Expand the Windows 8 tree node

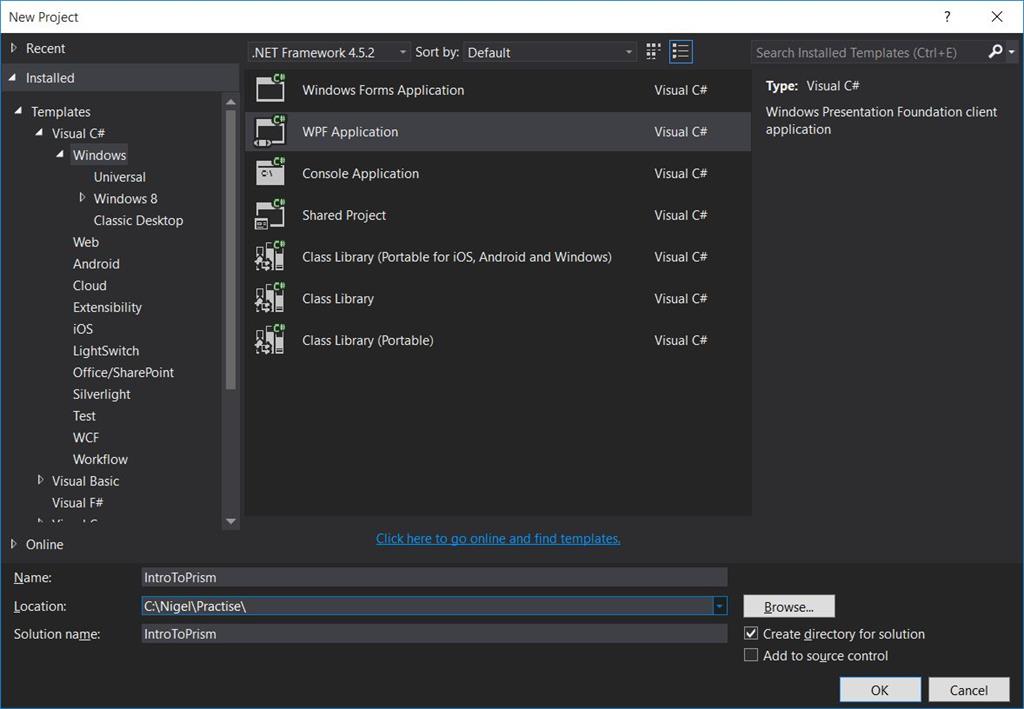(81, 198)
